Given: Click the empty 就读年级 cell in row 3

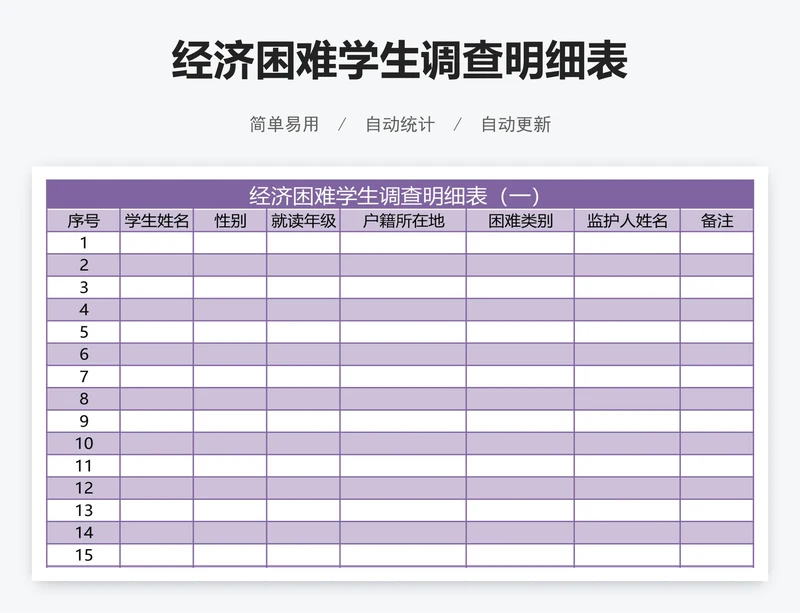Looking at the screenshot, I should click(303, 287).
